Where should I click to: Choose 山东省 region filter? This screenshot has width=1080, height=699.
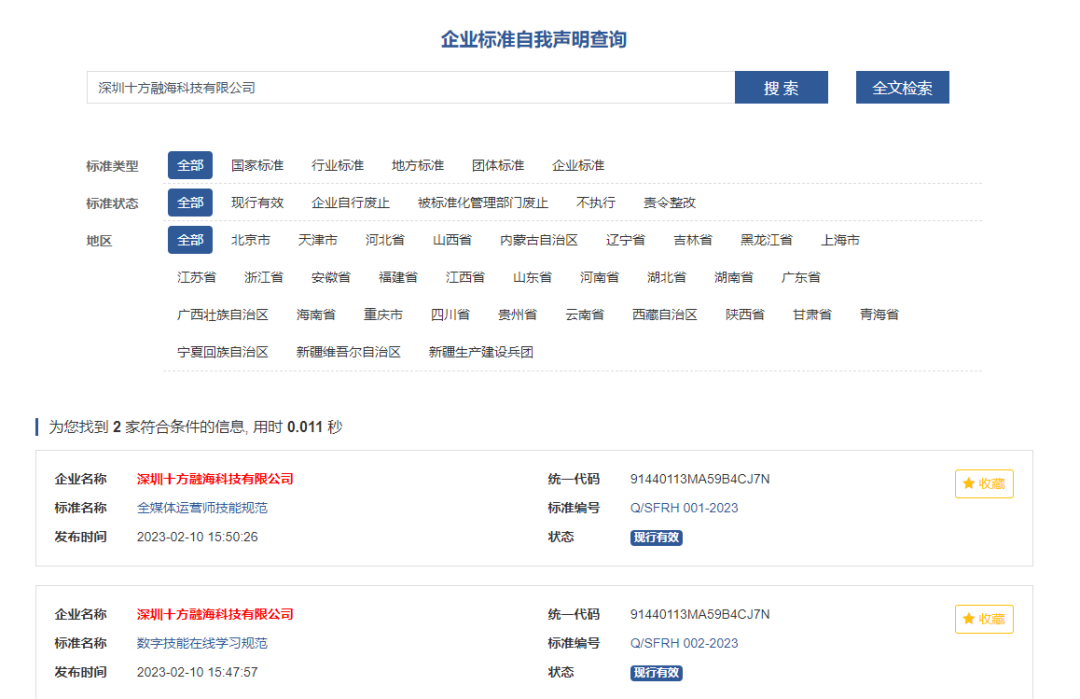point(532,277)
